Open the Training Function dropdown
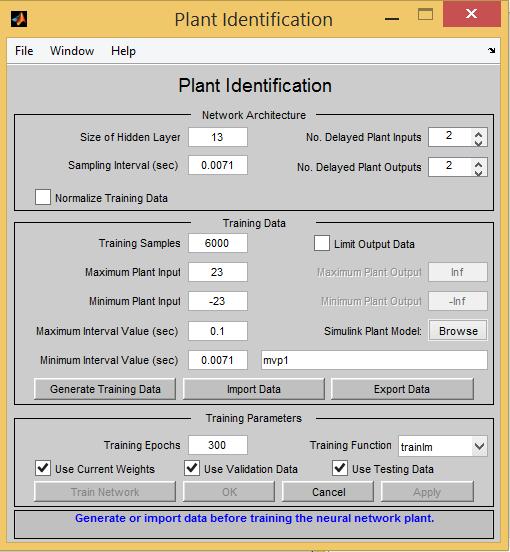Viewport: 510px width, 552px height. pyautogui.click(x=443, y=446)
